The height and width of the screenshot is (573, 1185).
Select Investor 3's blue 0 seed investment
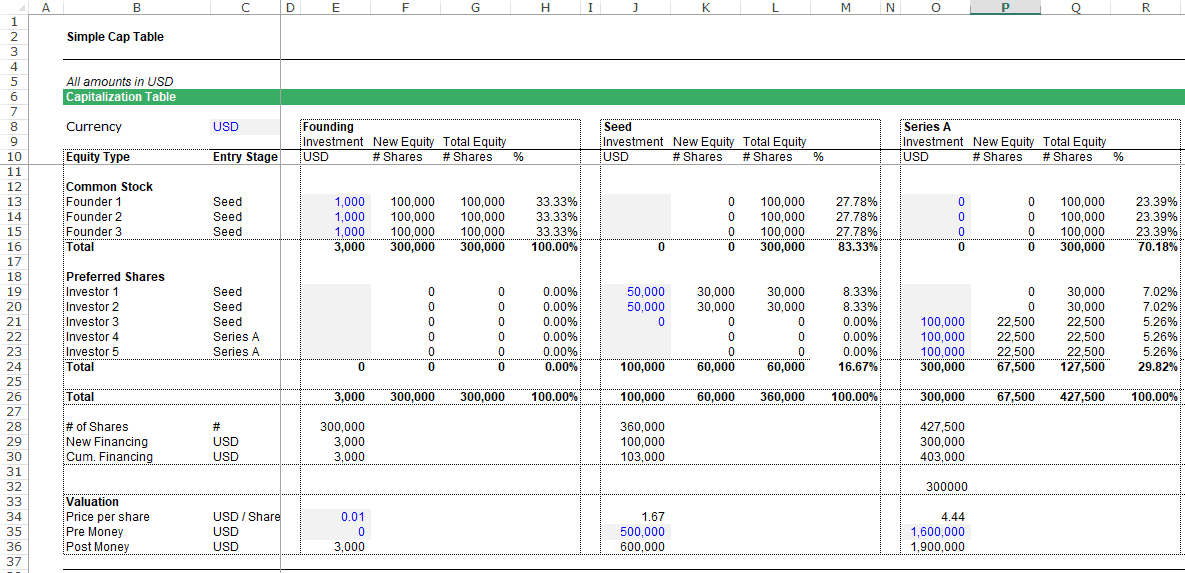coord(636,322)
